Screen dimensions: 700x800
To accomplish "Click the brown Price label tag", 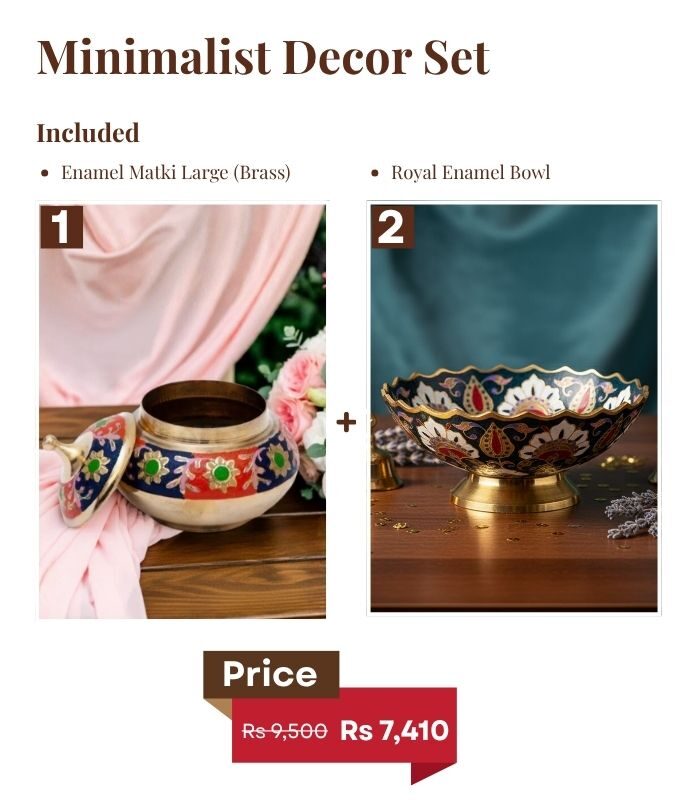I will tap(271, 674).
